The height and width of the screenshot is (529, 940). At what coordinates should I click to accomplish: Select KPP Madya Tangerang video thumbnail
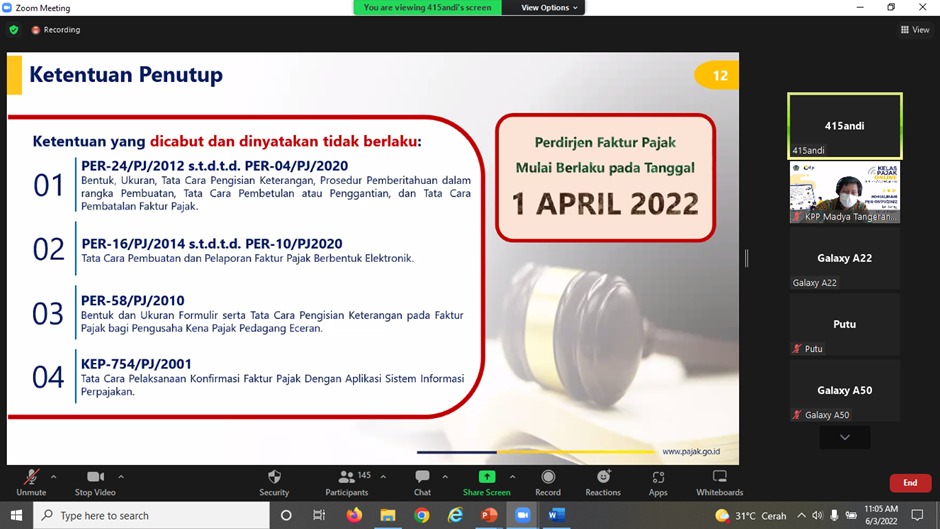coord(845,192)
